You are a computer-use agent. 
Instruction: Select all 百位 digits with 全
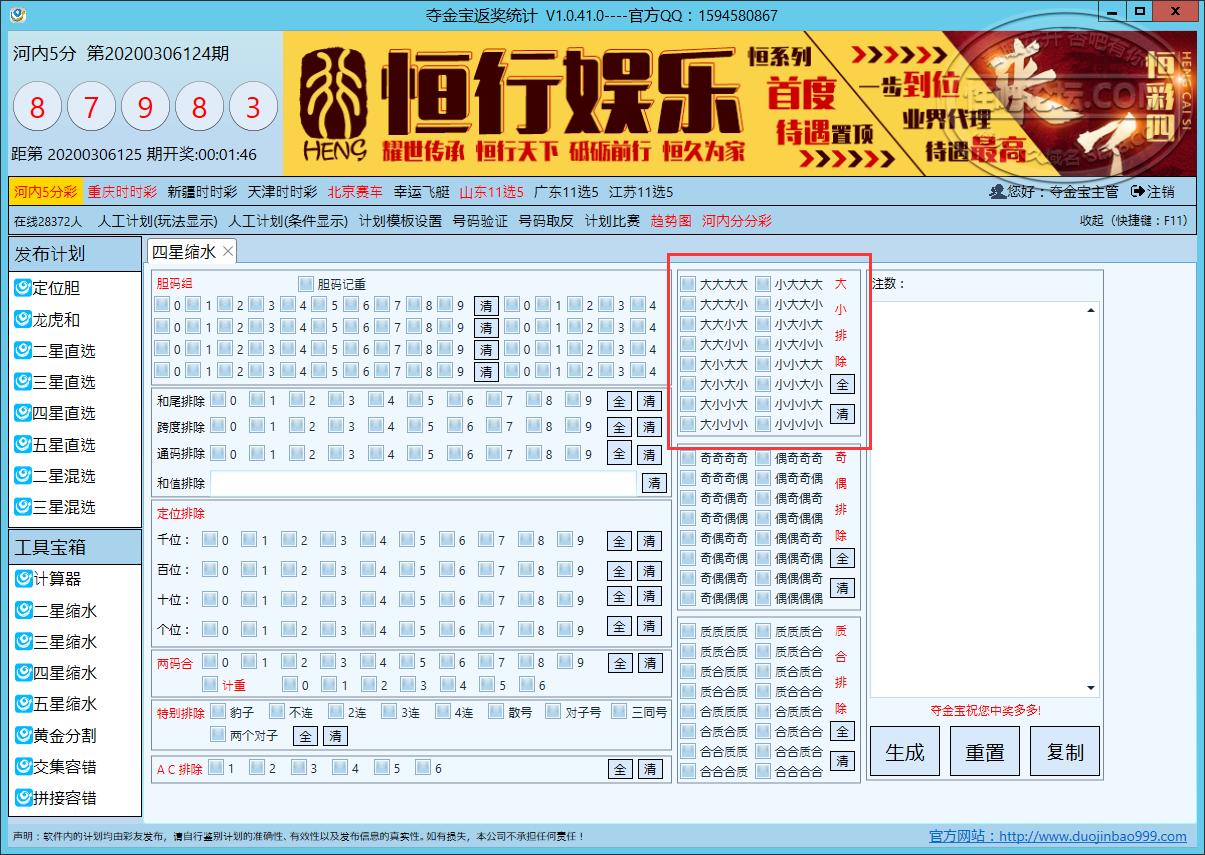tap(620, 571)
